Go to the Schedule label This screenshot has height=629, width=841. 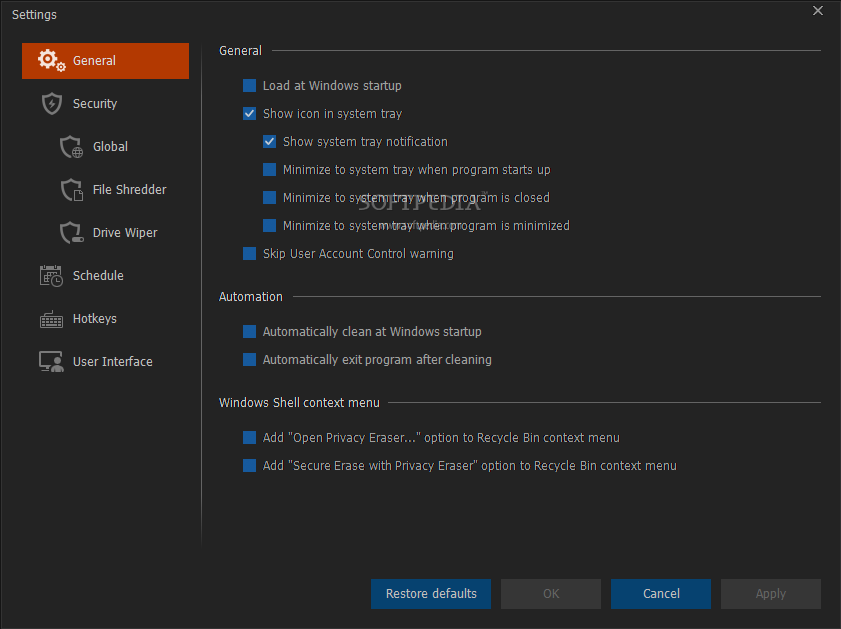click(98, 276)
